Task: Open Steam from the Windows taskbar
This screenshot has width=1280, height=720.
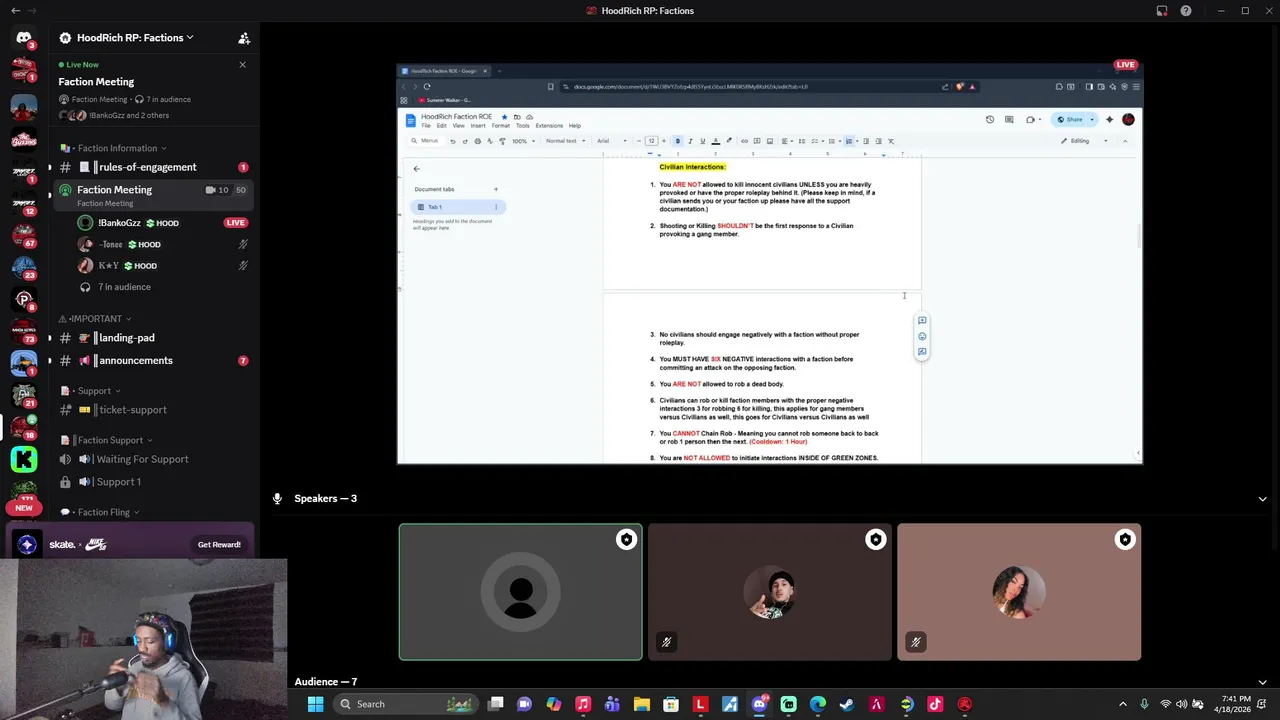Action: click(847, 704)
